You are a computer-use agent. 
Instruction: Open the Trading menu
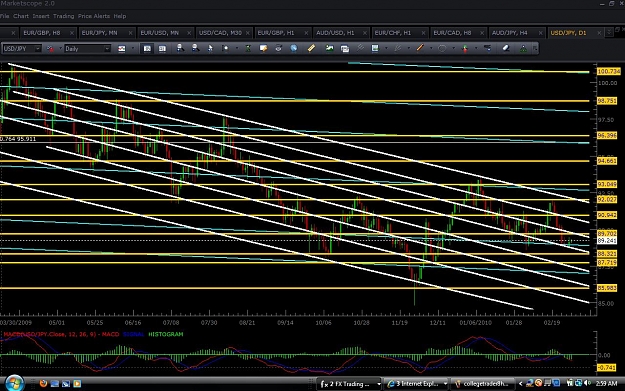click(x=64, y=16)
